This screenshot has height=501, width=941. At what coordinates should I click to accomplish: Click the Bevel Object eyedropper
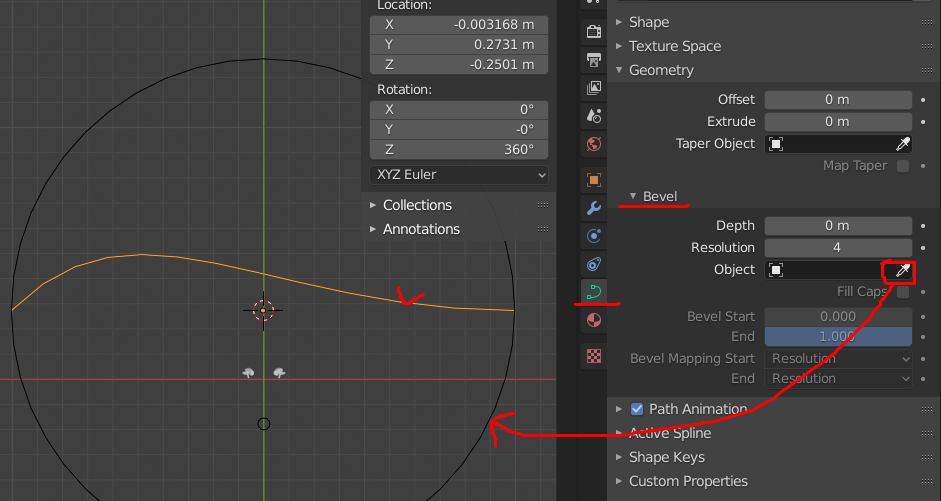pos(903,270)
